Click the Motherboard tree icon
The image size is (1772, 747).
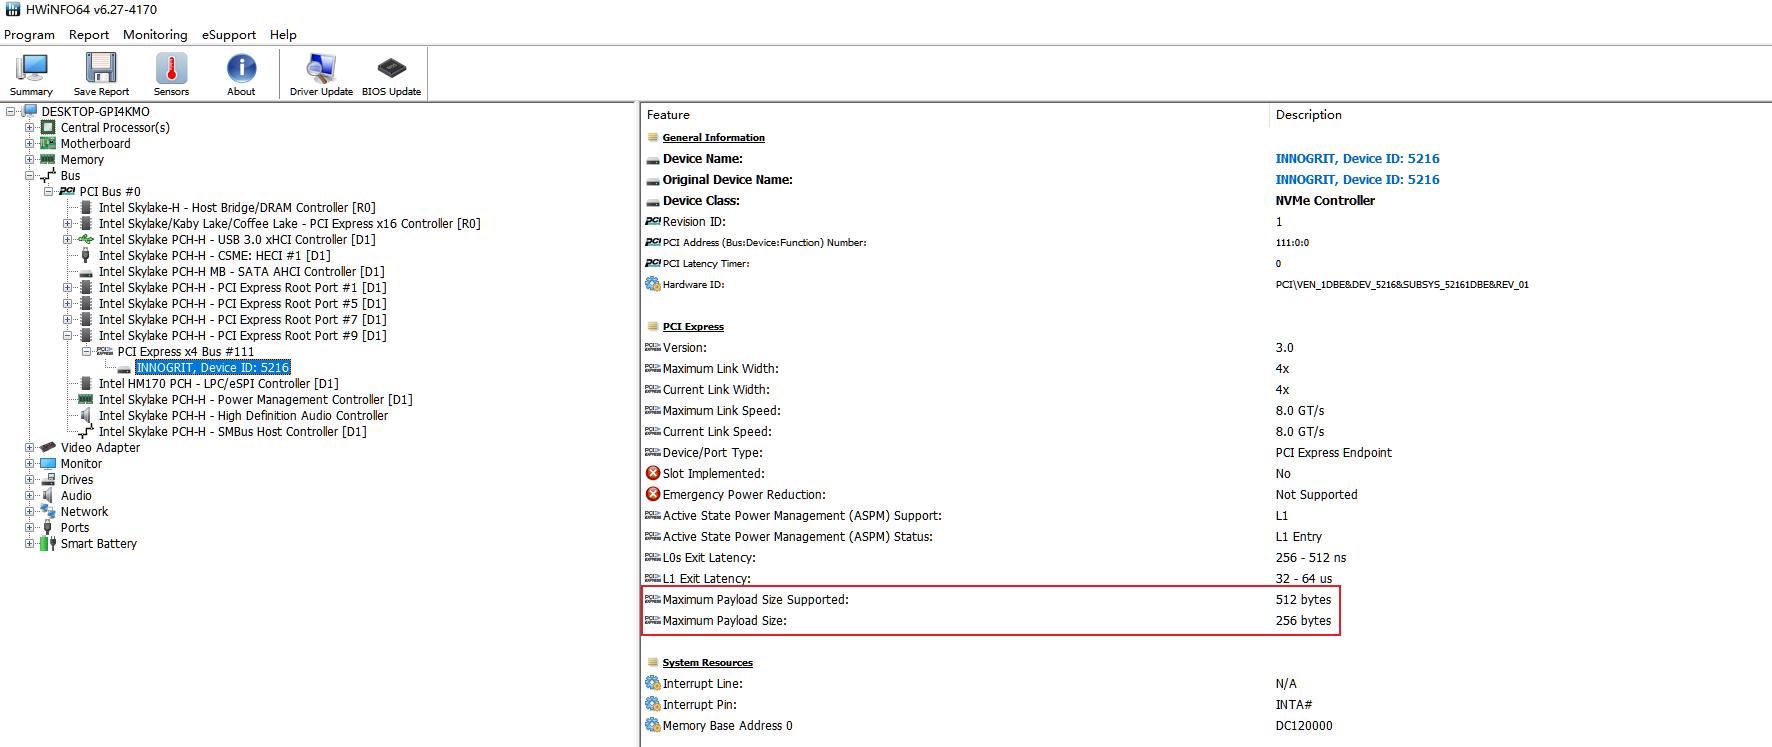48,144
